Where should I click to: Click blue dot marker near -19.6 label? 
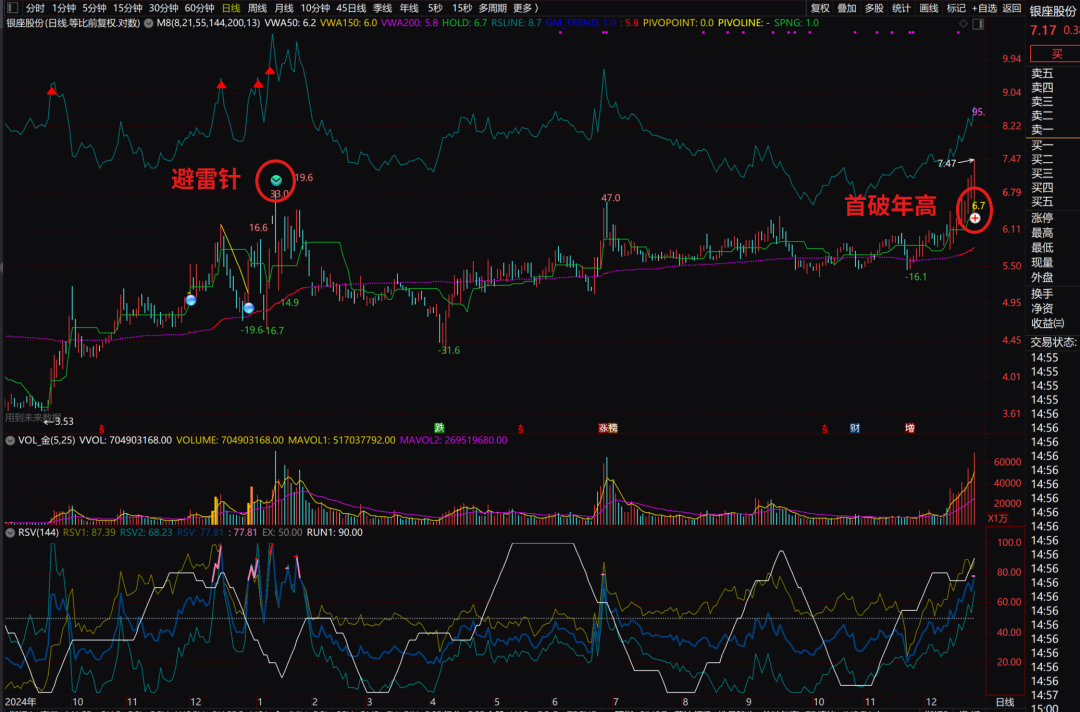(249, 308)
